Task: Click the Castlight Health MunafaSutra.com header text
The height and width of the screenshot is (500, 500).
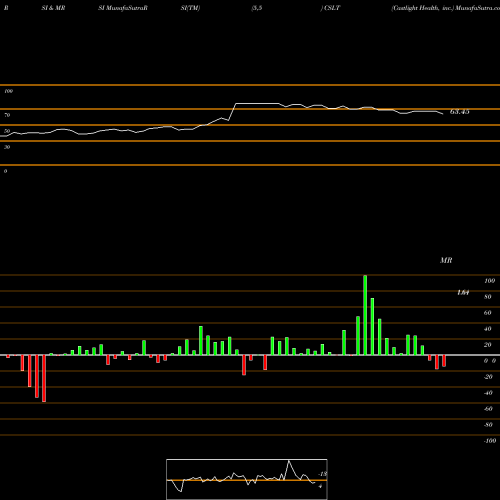Action: [446, 8]
